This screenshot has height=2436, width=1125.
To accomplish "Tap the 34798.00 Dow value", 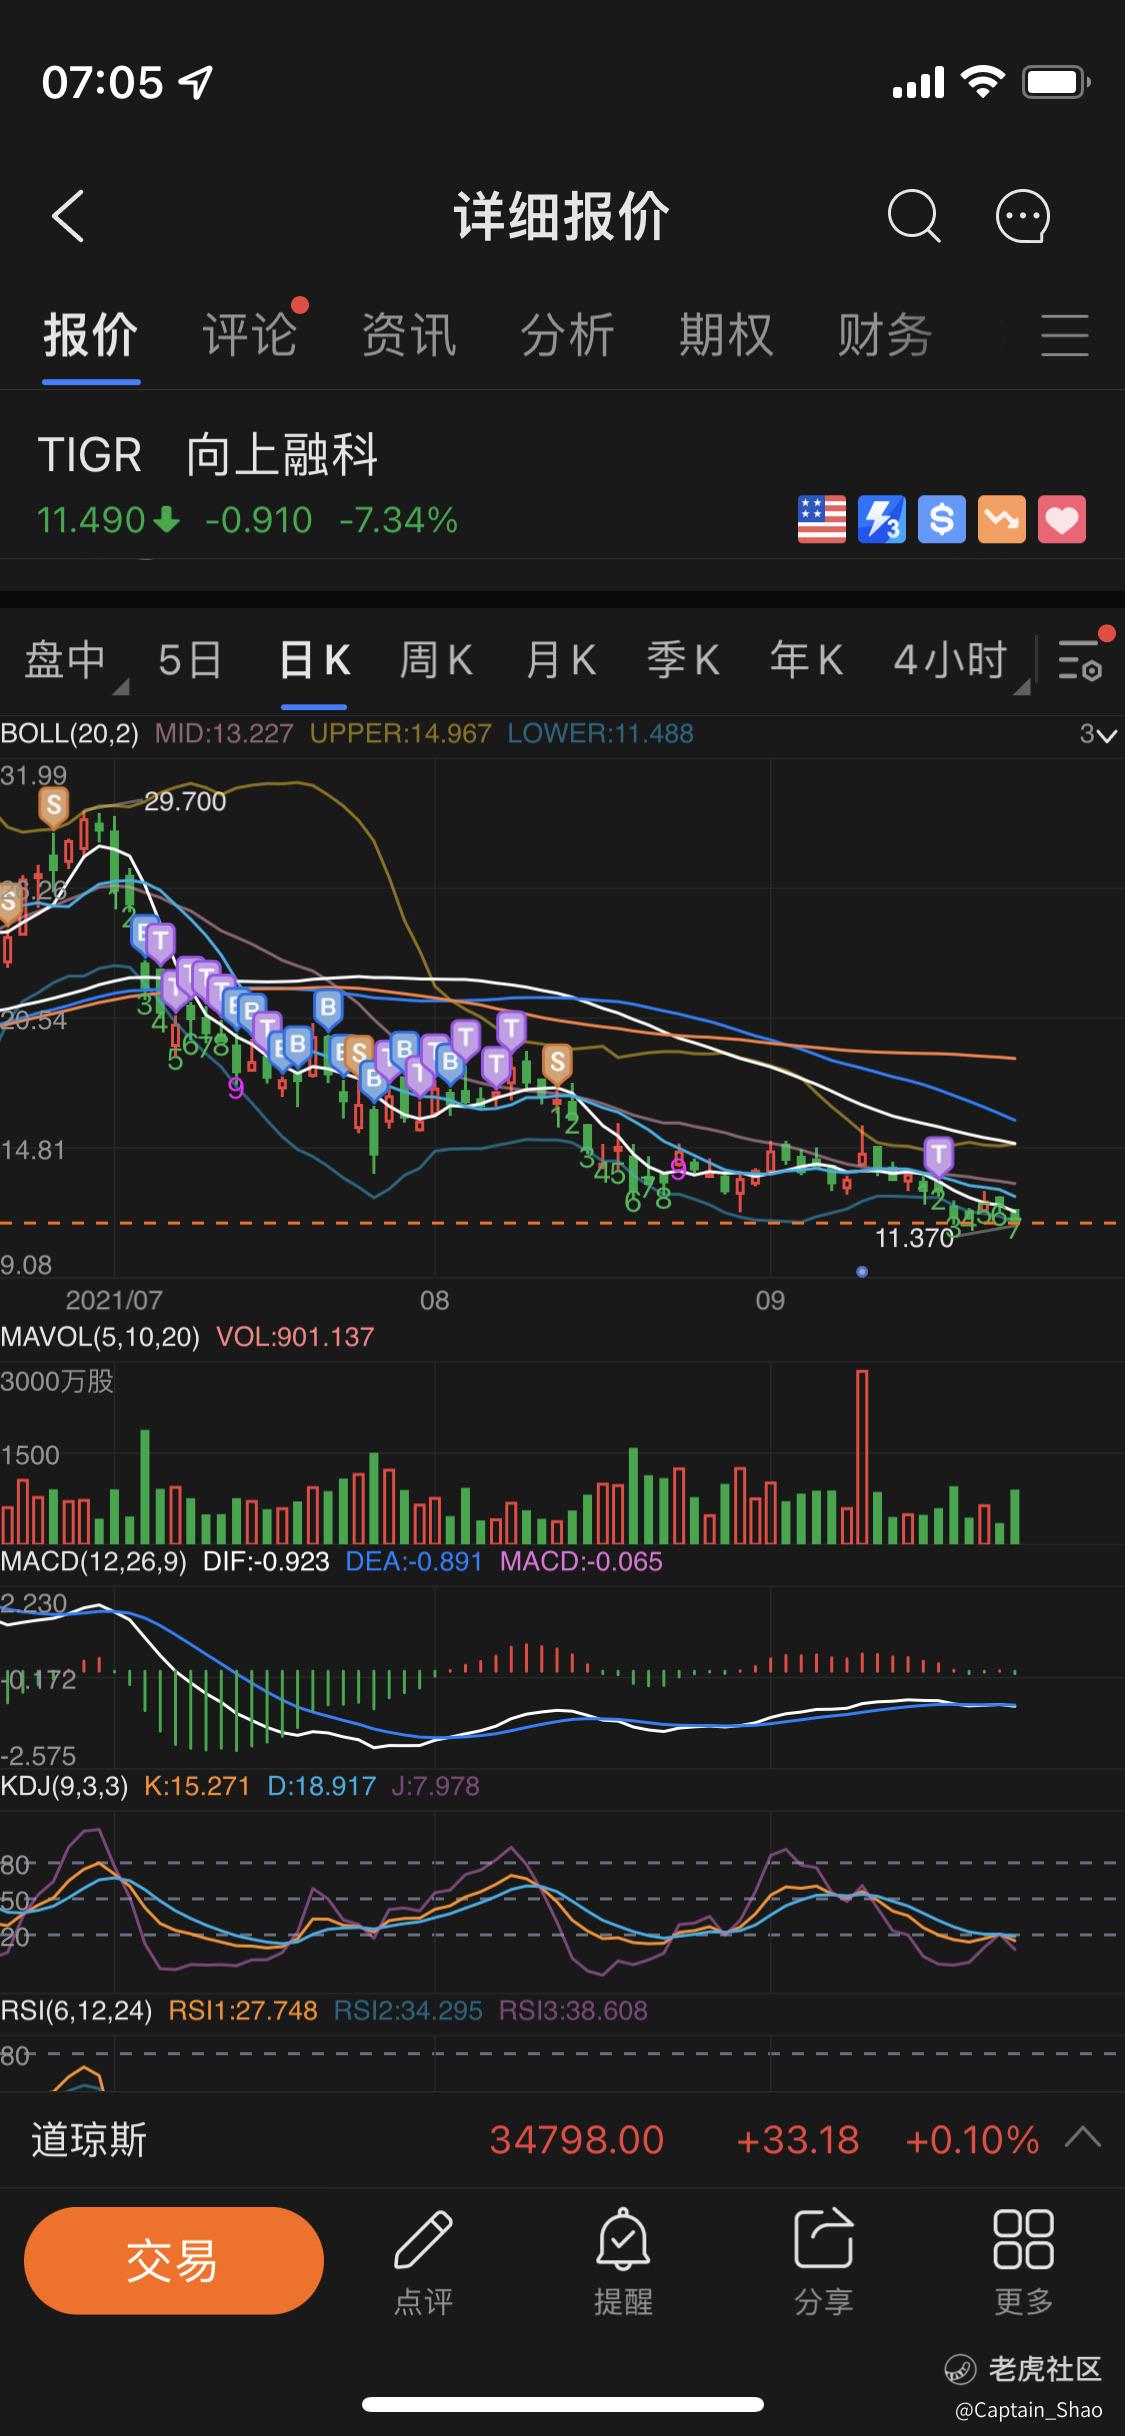I will tap(577, 2141).
